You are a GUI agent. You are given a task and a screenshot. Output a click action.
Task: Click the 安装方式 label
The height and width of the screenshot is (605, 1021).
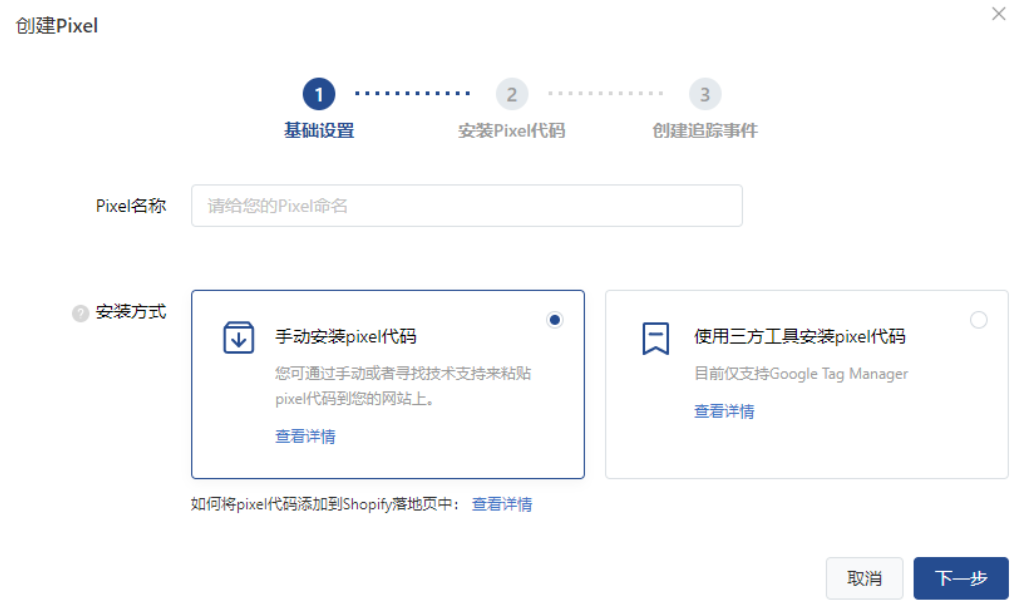click(131, 312)
